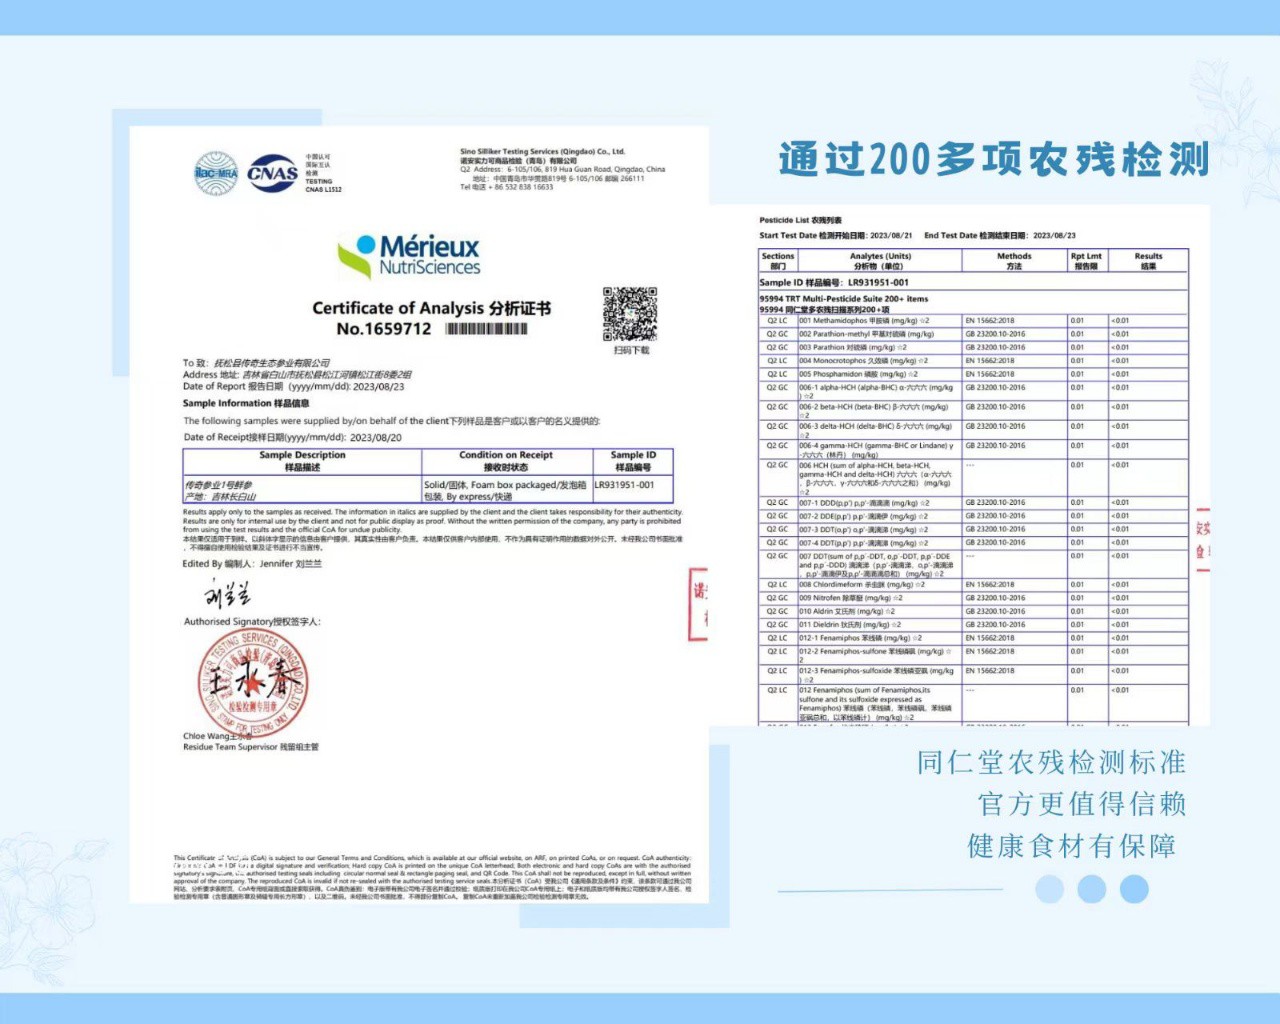Click the 扫码下载 label under QR code

point(631,350)
